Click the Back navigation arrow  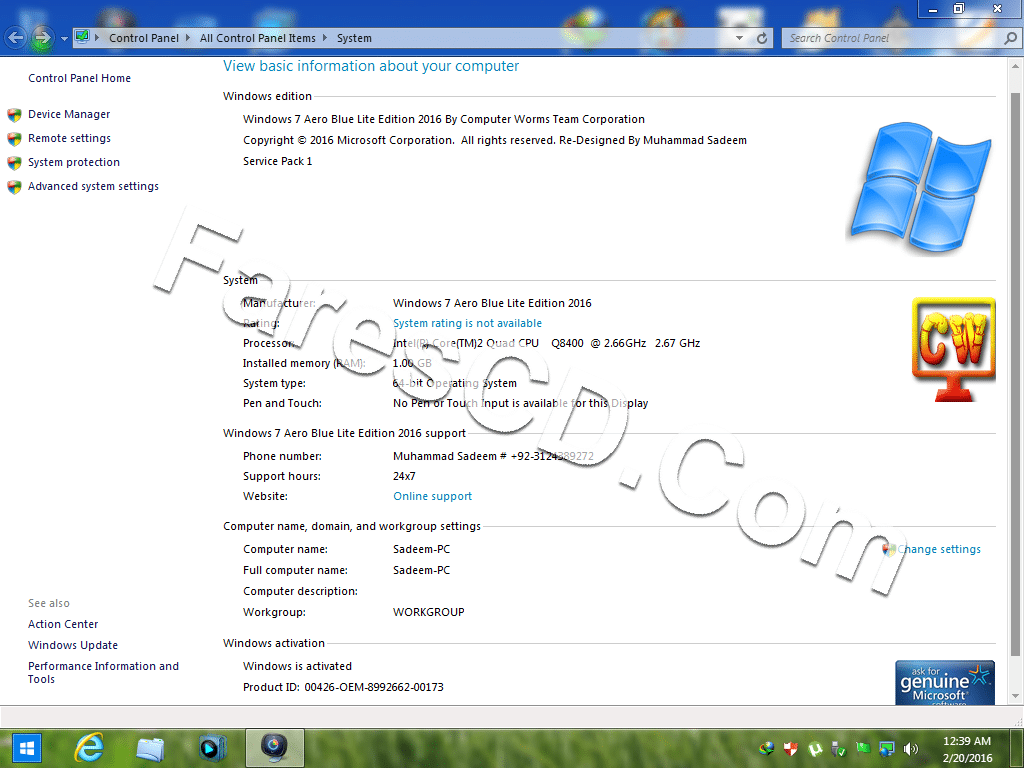pos(16,38)
